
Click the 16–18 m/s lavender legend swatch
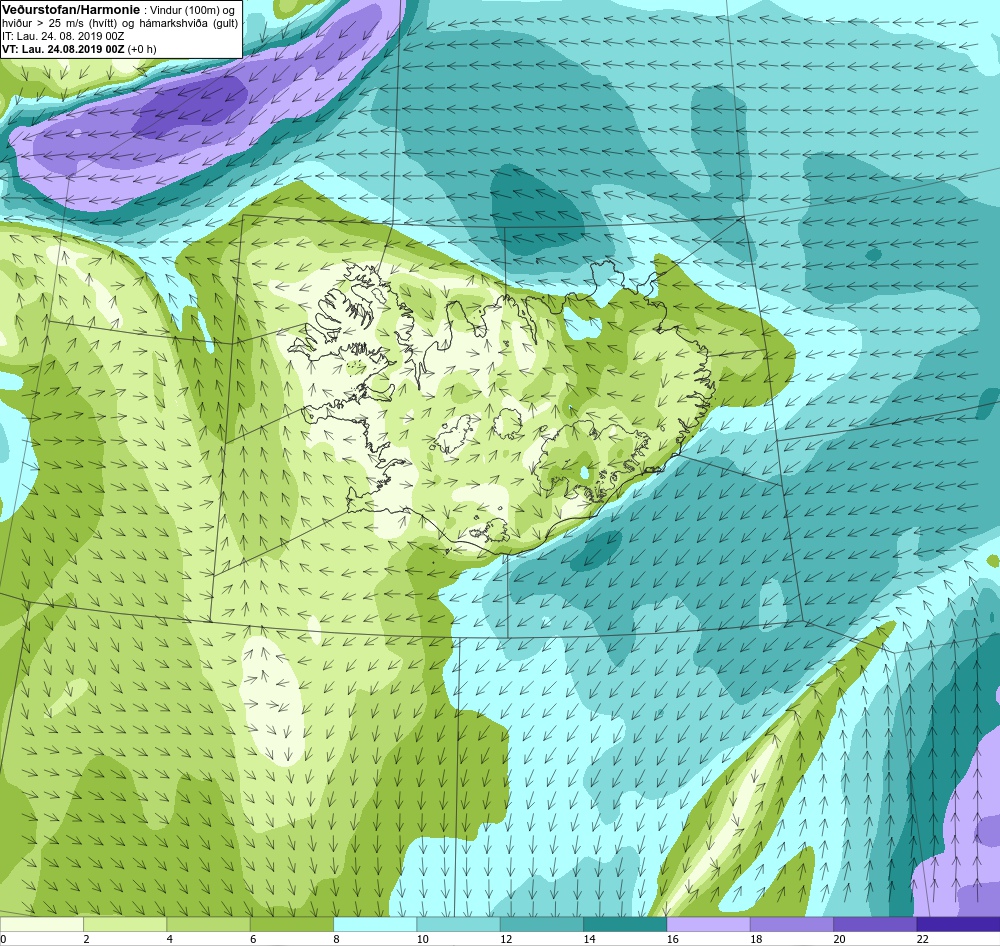[708, 924]
